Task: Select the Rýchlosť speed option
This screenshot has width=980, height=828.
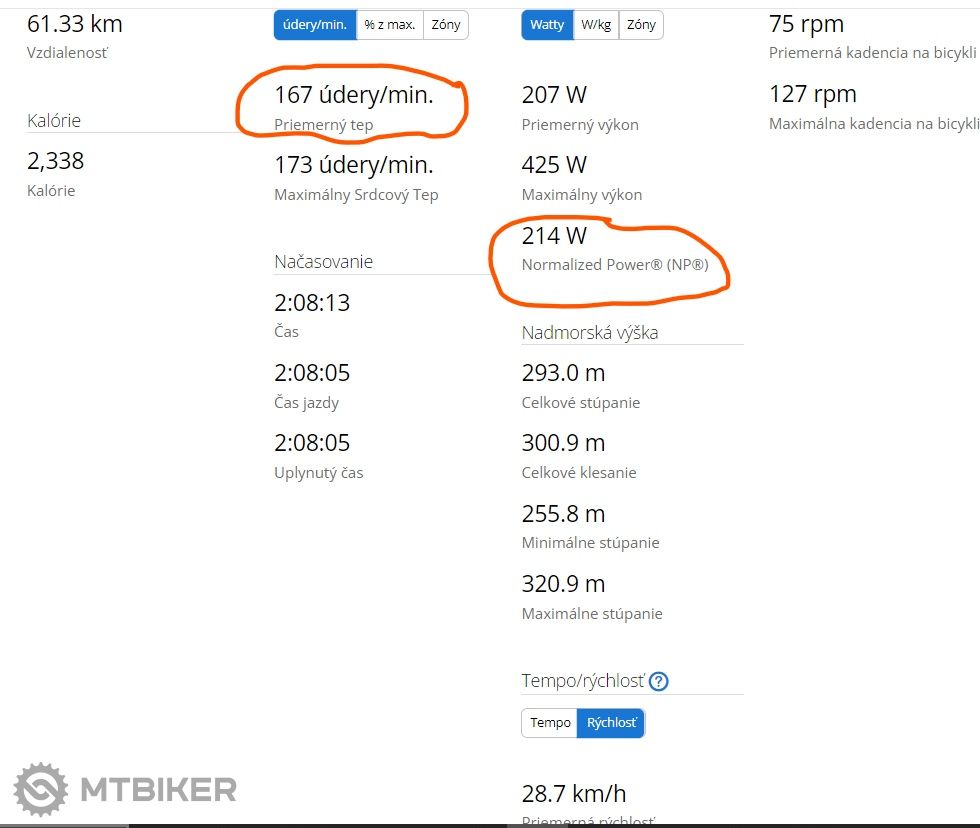Action: tap(612, 722)
